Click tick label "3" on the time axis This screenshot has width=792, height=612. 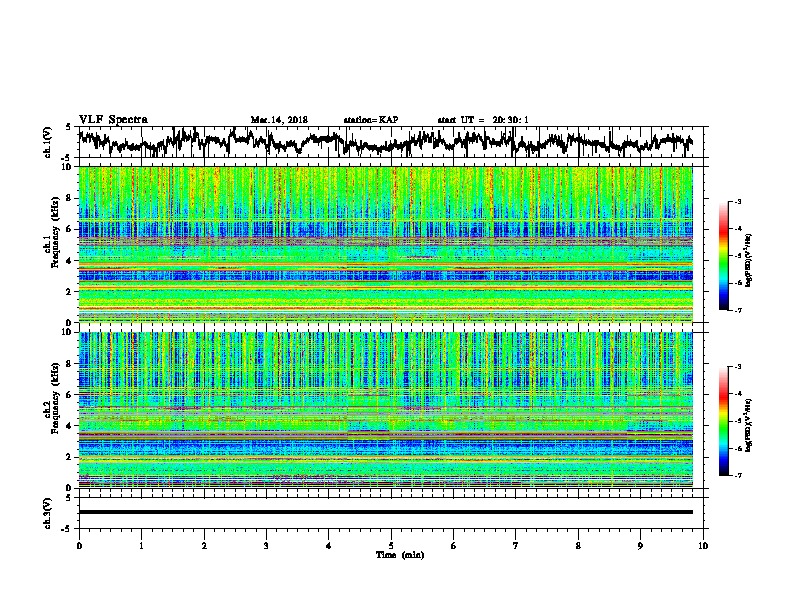(x=266, y=546)
